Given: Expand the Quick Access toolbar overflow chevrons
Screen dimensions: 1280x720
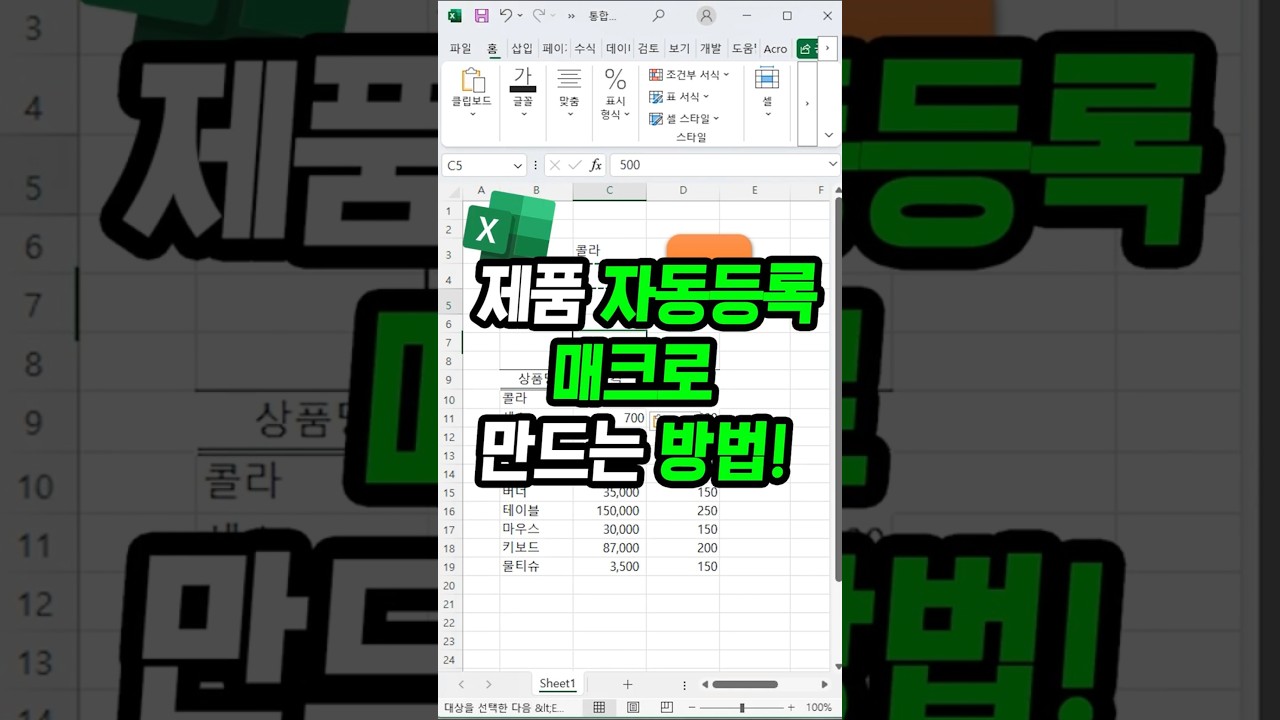Looking at the screenshot, I should [x=571, y=16].
